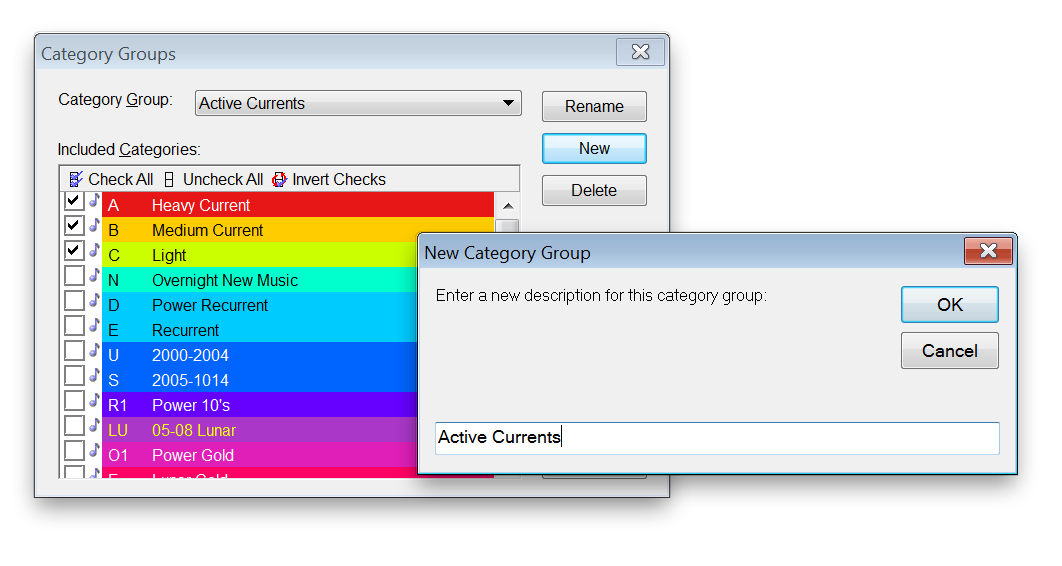This screenshot has height=566, width=1062.
Task: Click the Rename button
Action: (594, 107)
